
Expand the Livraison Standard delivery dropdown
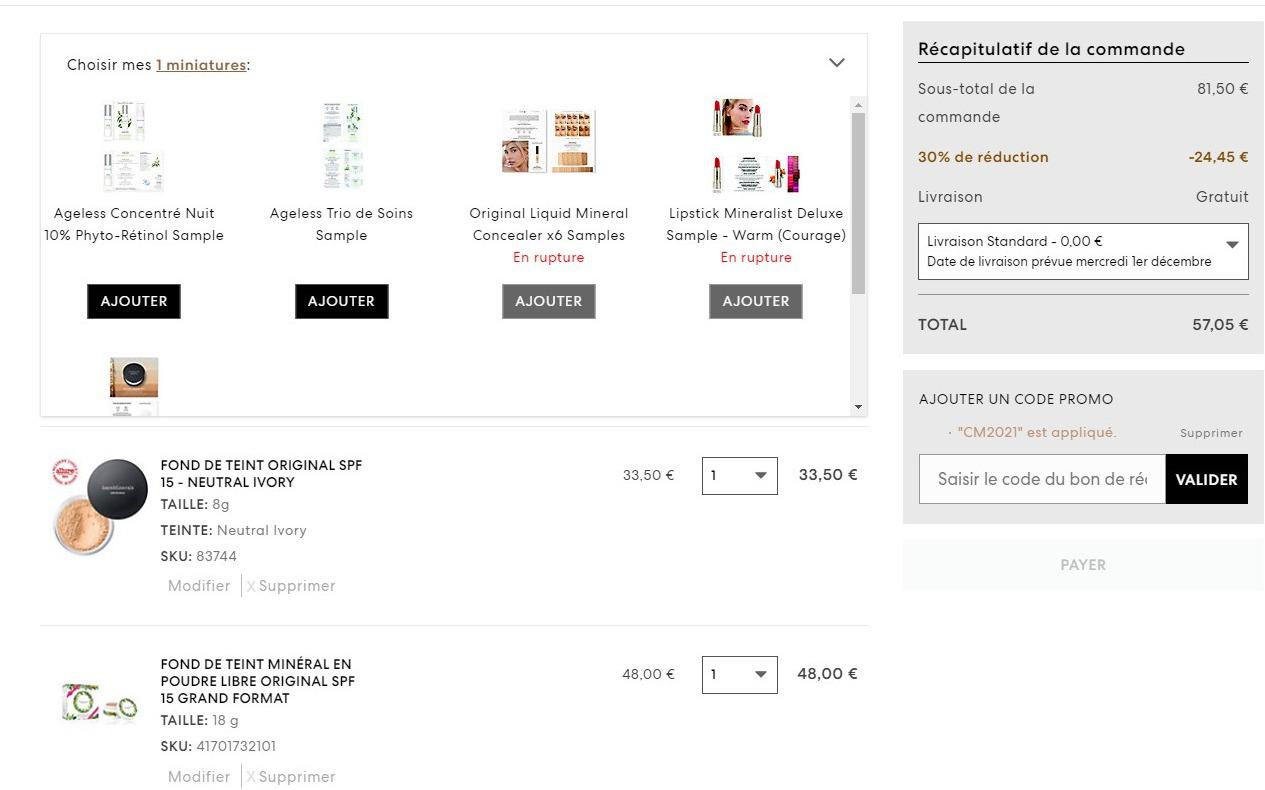tap(1083, 251)
